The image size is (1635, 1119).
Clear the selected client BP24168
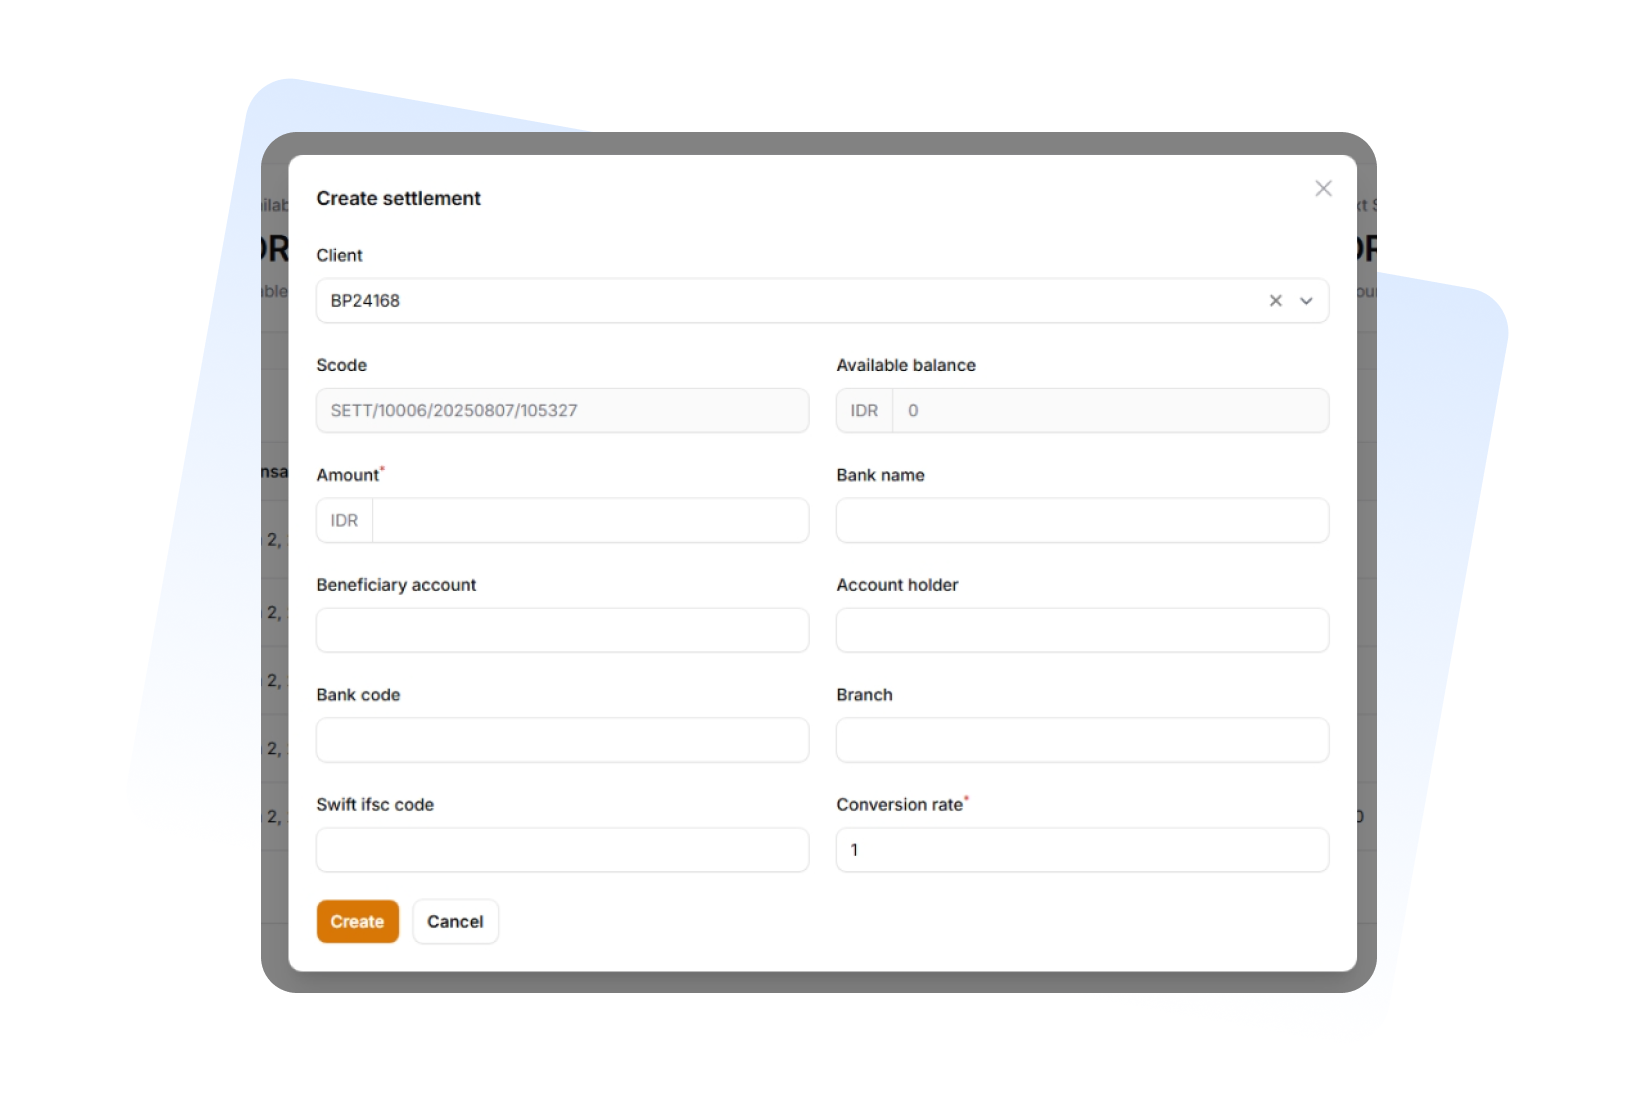pos(1275,301)
